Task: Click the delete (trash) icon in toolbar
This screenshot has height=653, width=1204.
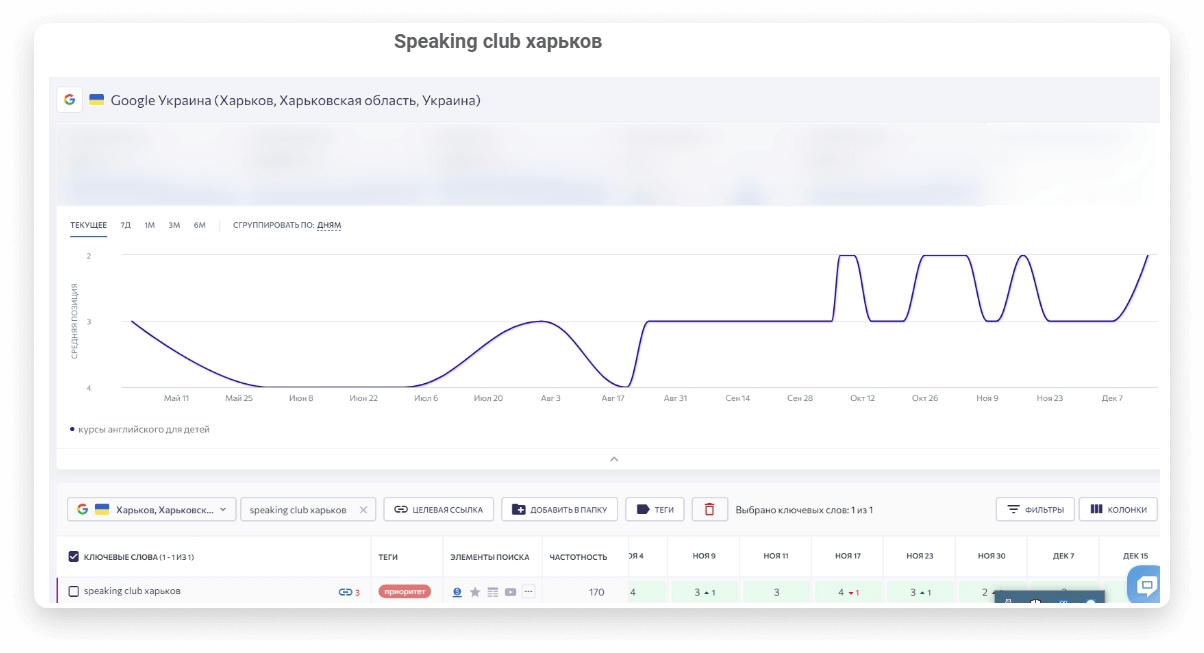Action: click(707, 509)
